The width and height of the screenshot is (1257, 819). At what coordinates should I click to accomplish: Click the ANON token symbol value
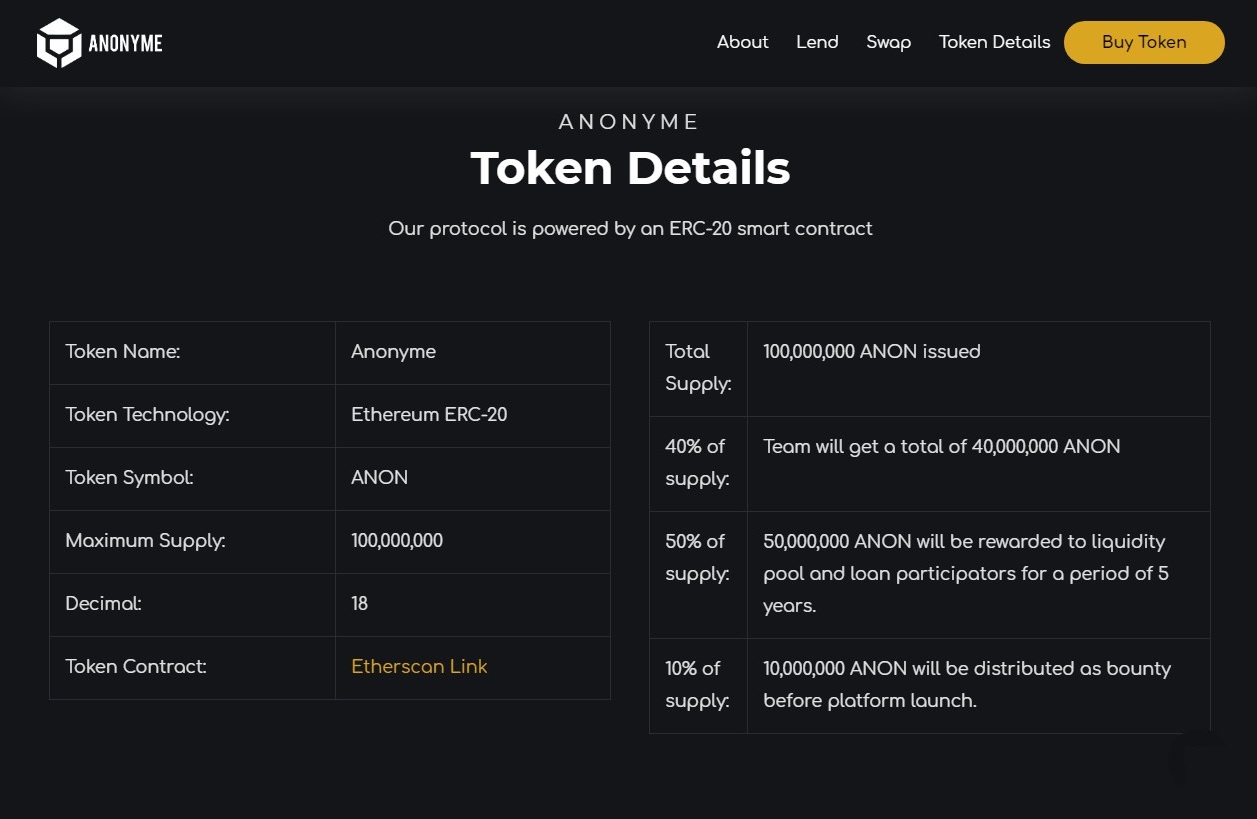click(x=380, y=477)
